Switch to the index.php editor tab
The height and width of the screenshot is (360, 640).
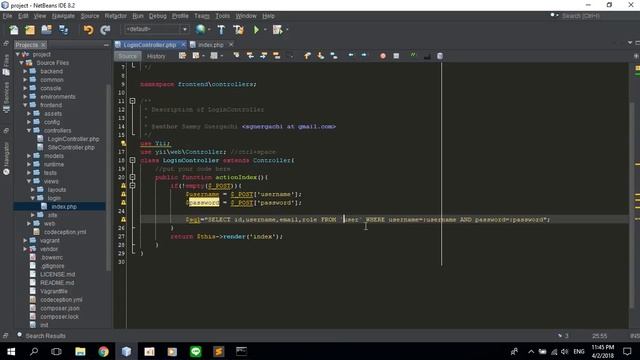click(211, 44)
